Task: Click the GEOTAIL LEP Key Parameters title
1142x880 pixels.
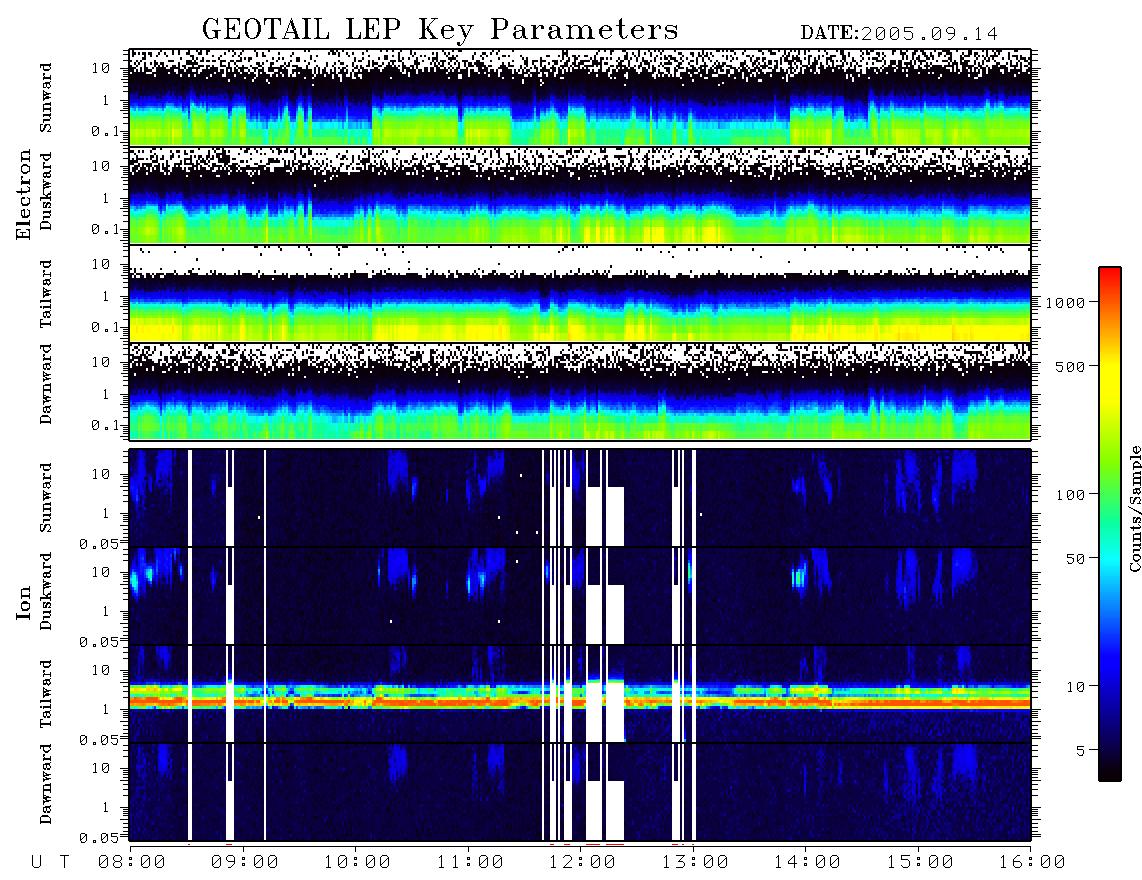Action: [440, 30]
